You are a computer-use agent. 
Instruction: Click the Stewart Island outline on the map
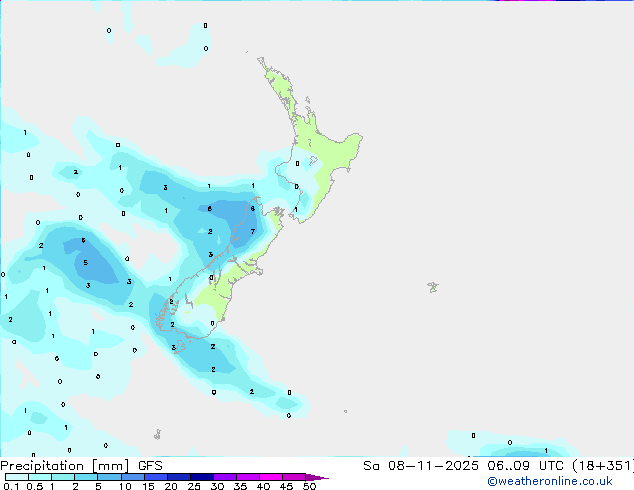coord(180,347)
